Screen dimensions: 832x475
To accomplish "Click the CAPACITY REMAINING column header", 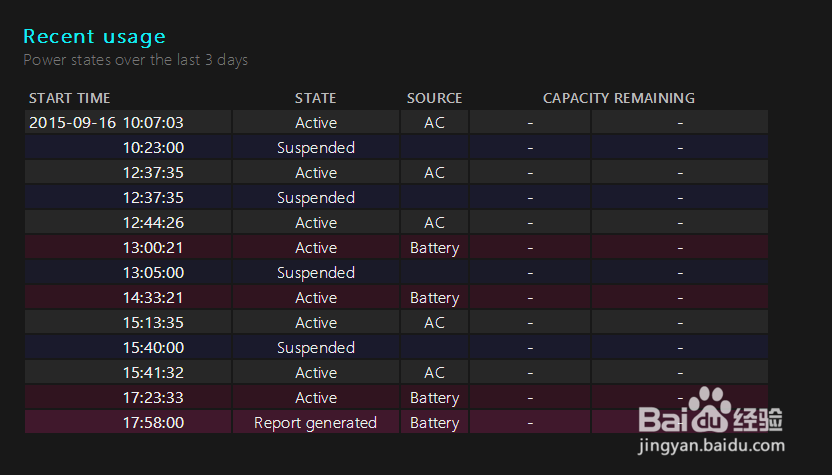I will click(x=618, y=98).
